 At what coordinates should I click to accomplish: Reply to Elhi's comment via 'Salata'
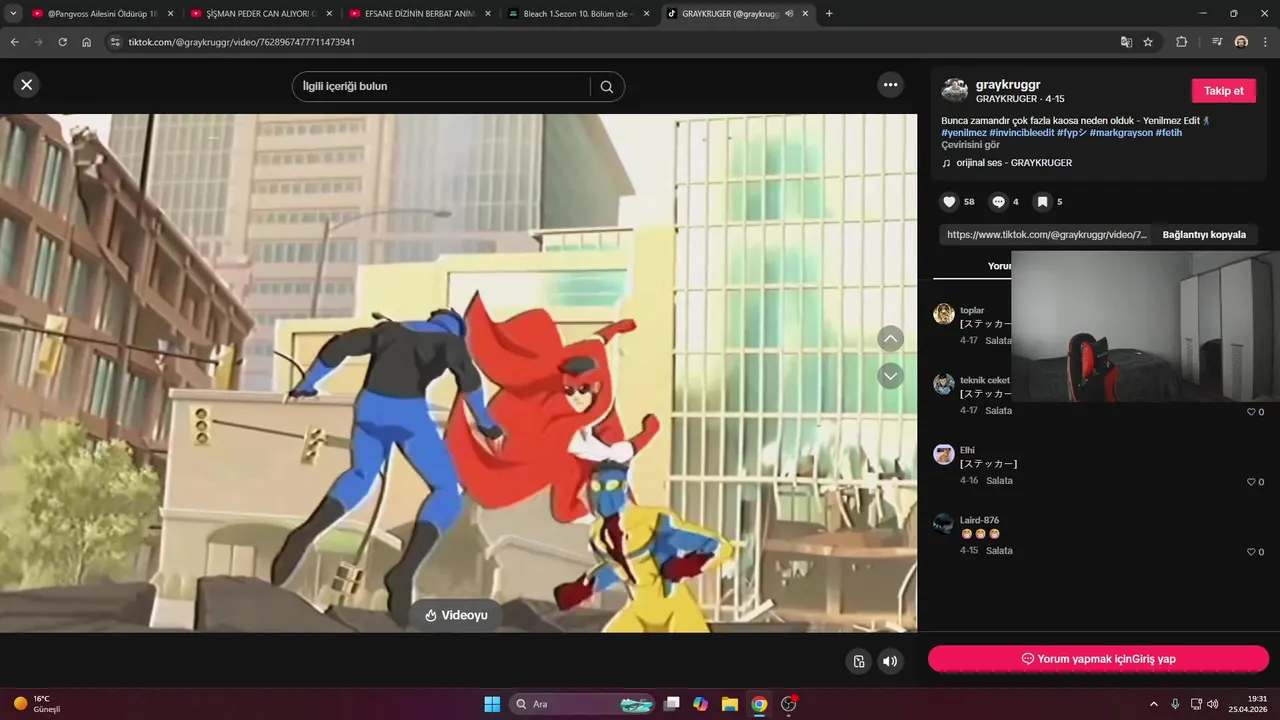coord(999,481)
